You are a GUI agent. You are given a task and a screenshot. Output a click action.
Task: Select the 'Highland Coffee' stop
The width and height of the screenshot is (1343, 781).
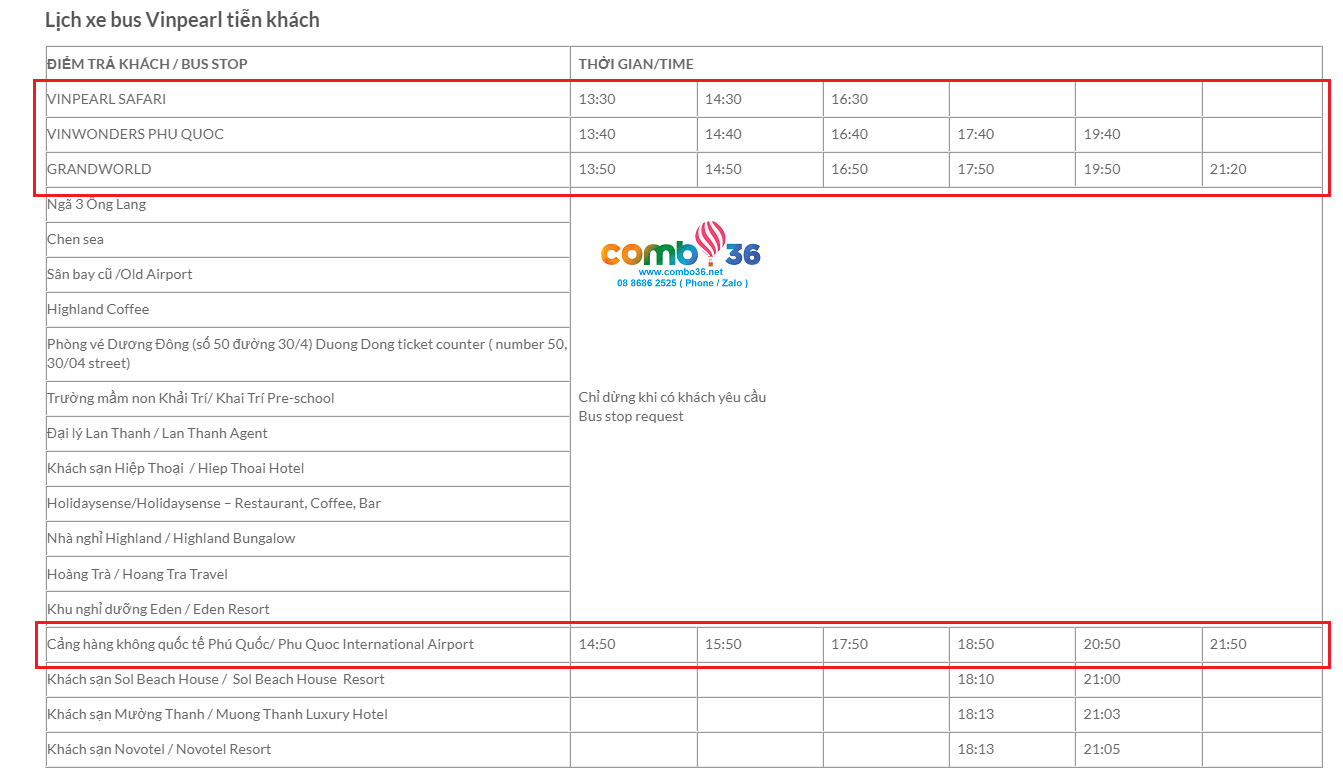pos(98,309)
